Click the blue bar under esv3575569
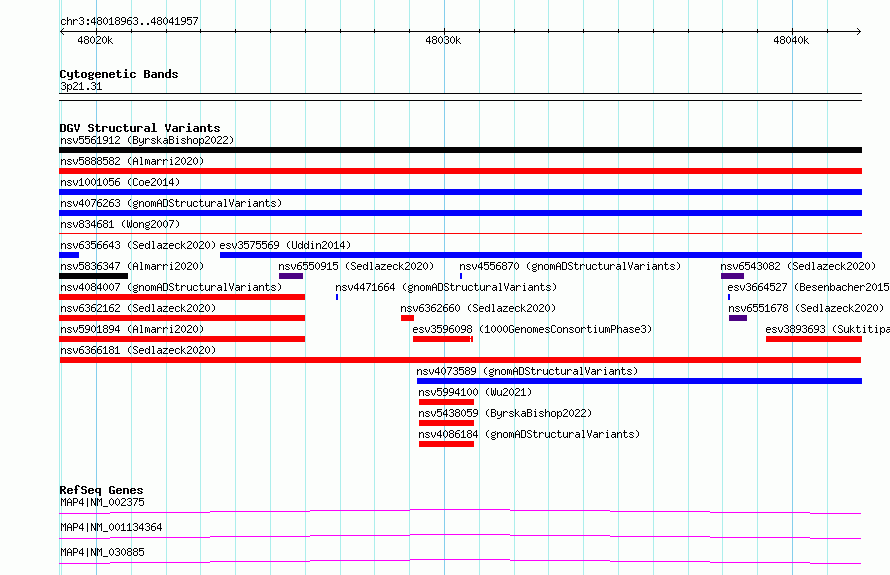The width and height of the screenshot is (890, 575). coord(541,255)
